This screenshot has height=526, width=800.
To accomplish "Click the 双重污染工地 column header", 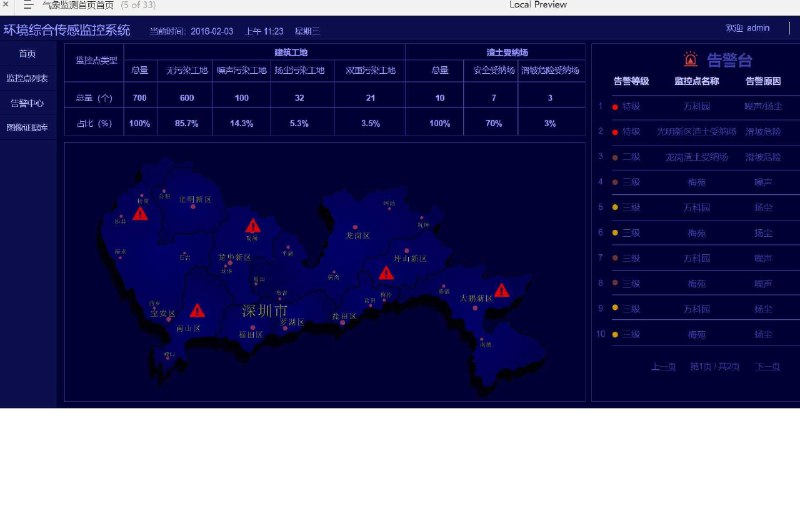I will tap(370, 70).
